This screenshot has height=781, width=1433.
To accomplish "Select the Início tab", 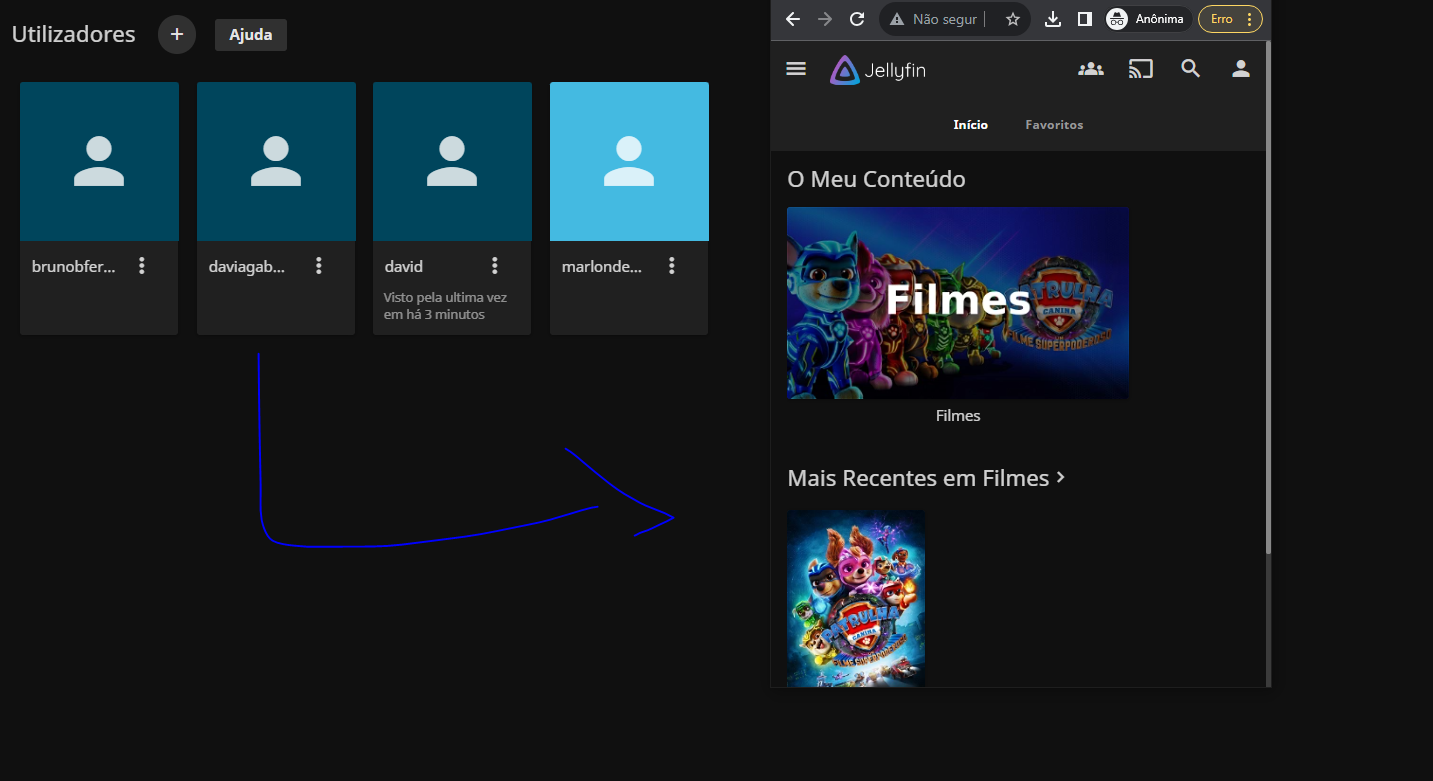I will click(x=970, y=125).
